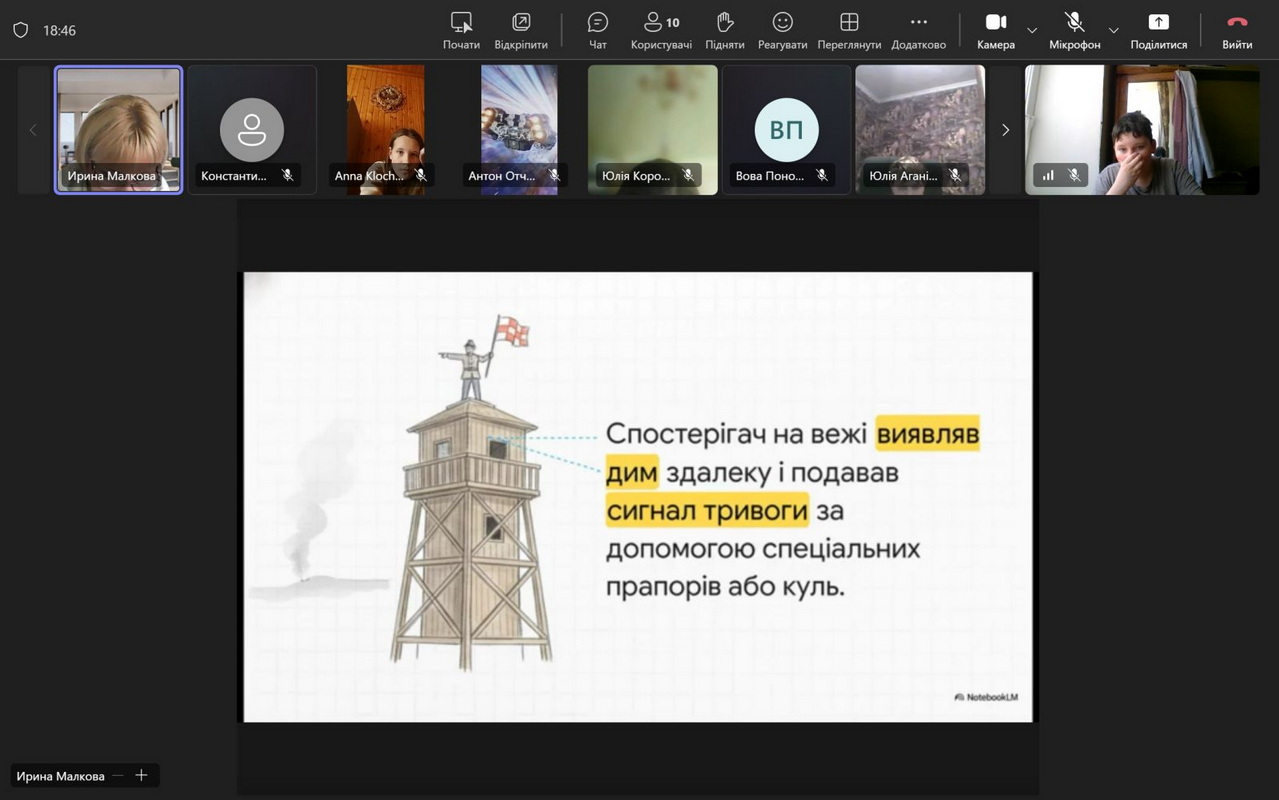Image resolution: width=1279 pixels, height=800 pixels.
Task: Expand the microphone options chevron
Action: (x=1113, y=31)
